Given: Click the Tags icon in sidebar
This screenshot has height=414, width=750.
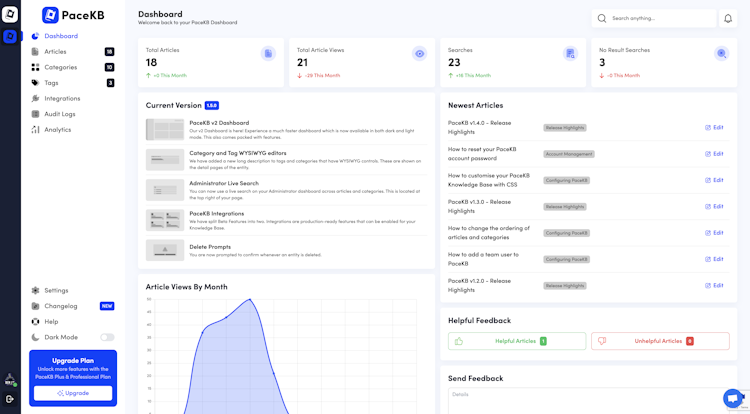Looking at the screenshot, I should click(35, 83).
